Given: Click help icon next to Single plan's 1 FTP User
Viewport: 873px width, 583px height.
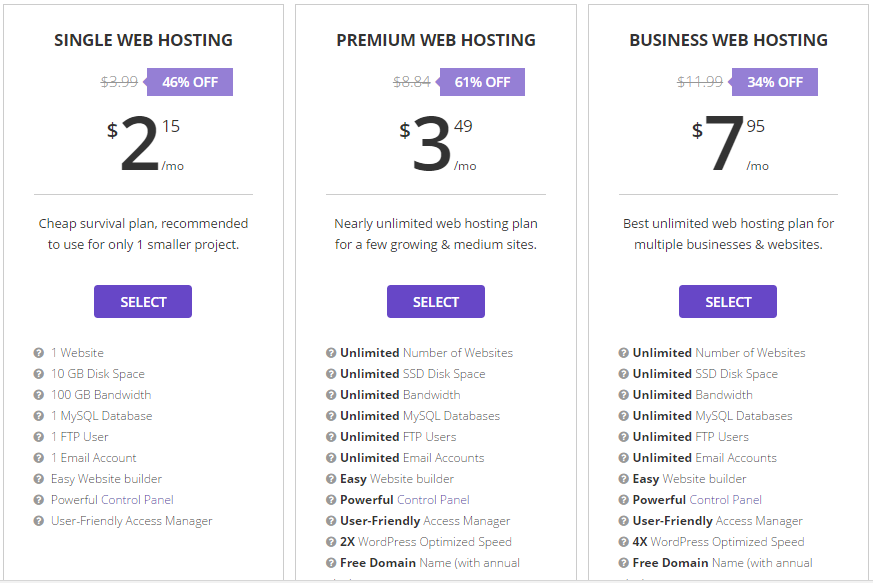Looking at the screenshot, I should (39, 437).
